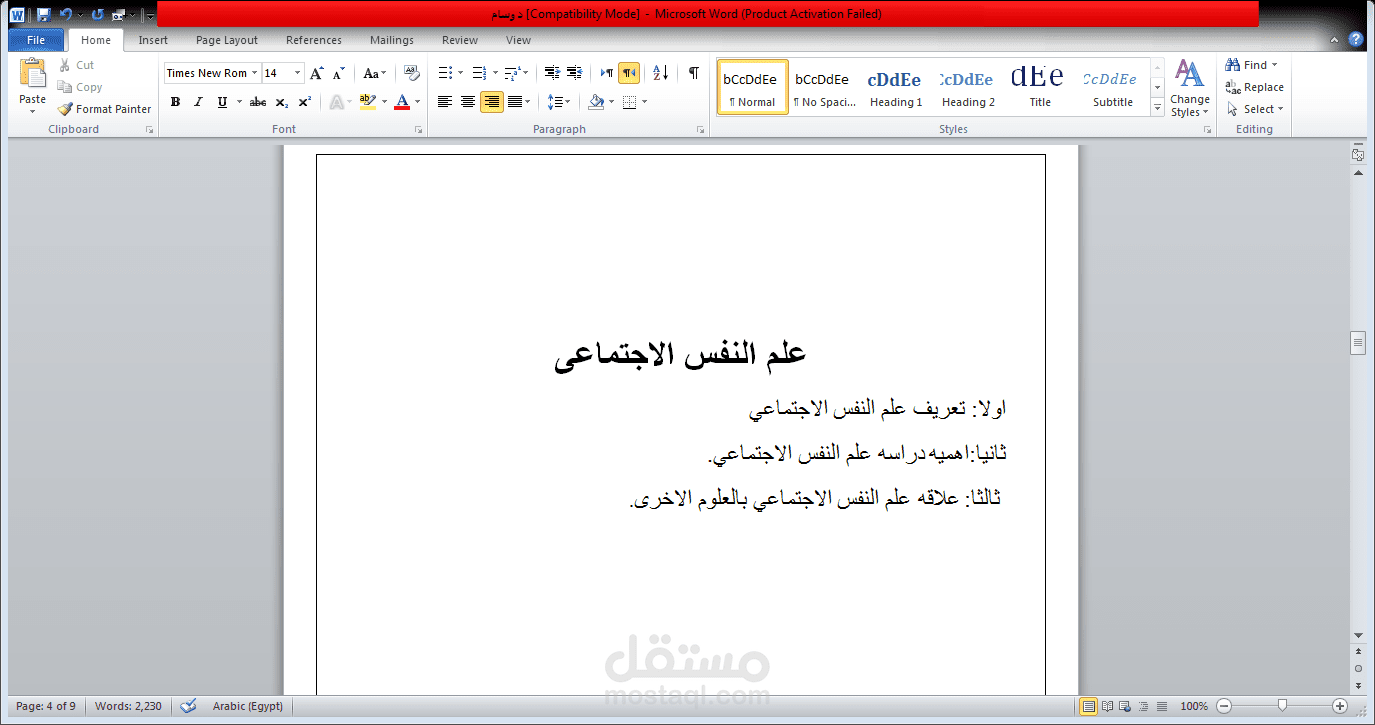
Task: Click the Save icon in Quick Access Toolbar
Action: click(43, 14)
